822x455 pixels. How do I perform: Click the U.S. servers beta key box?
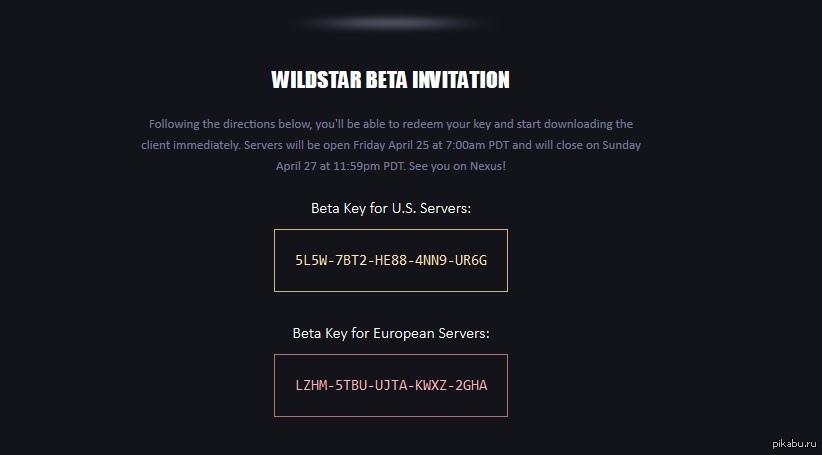pyautogui.click(x=390, y=260)
